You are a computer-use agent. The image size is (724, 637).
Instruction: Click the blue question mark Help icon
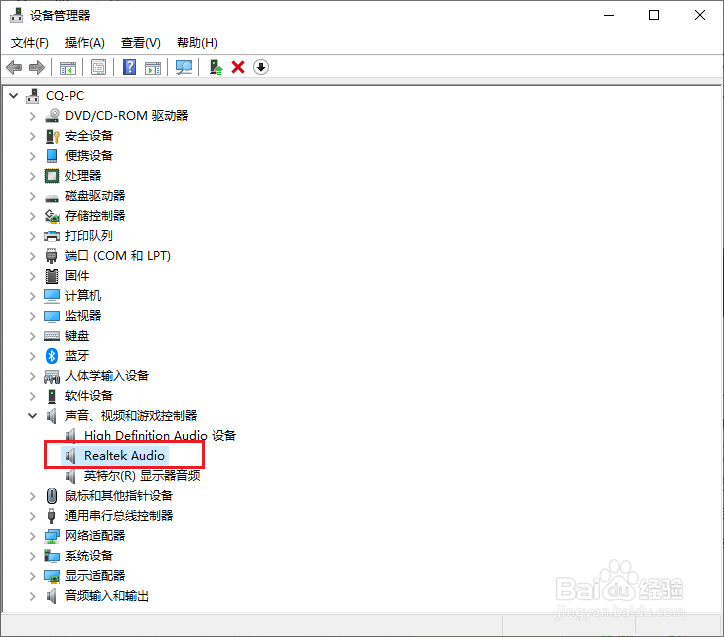(129, 67)
